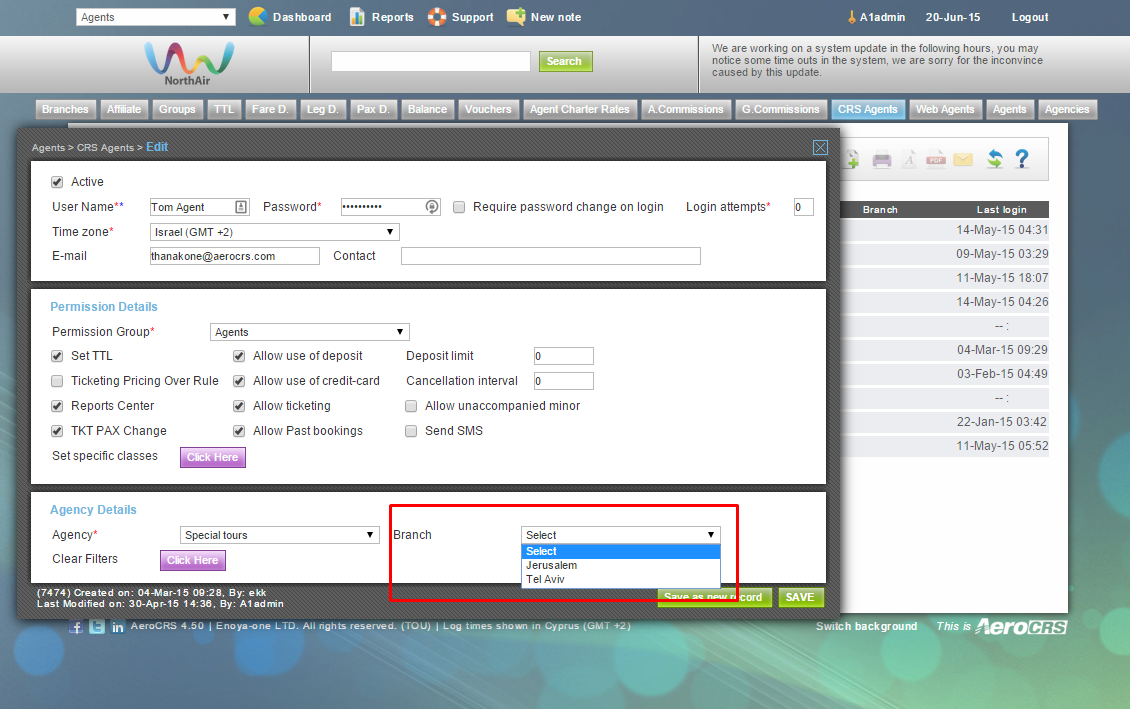Open the Web Agents tab

945,110
